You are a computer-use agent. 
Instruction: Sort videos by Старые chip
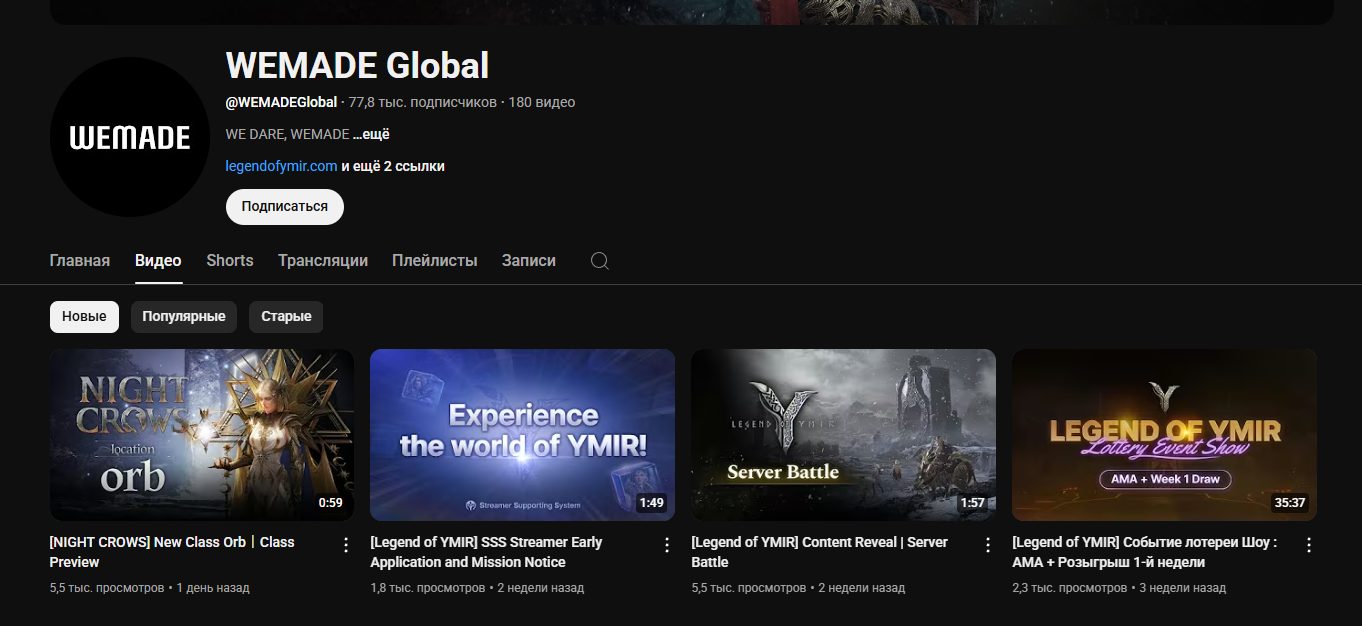pos(286,316)
